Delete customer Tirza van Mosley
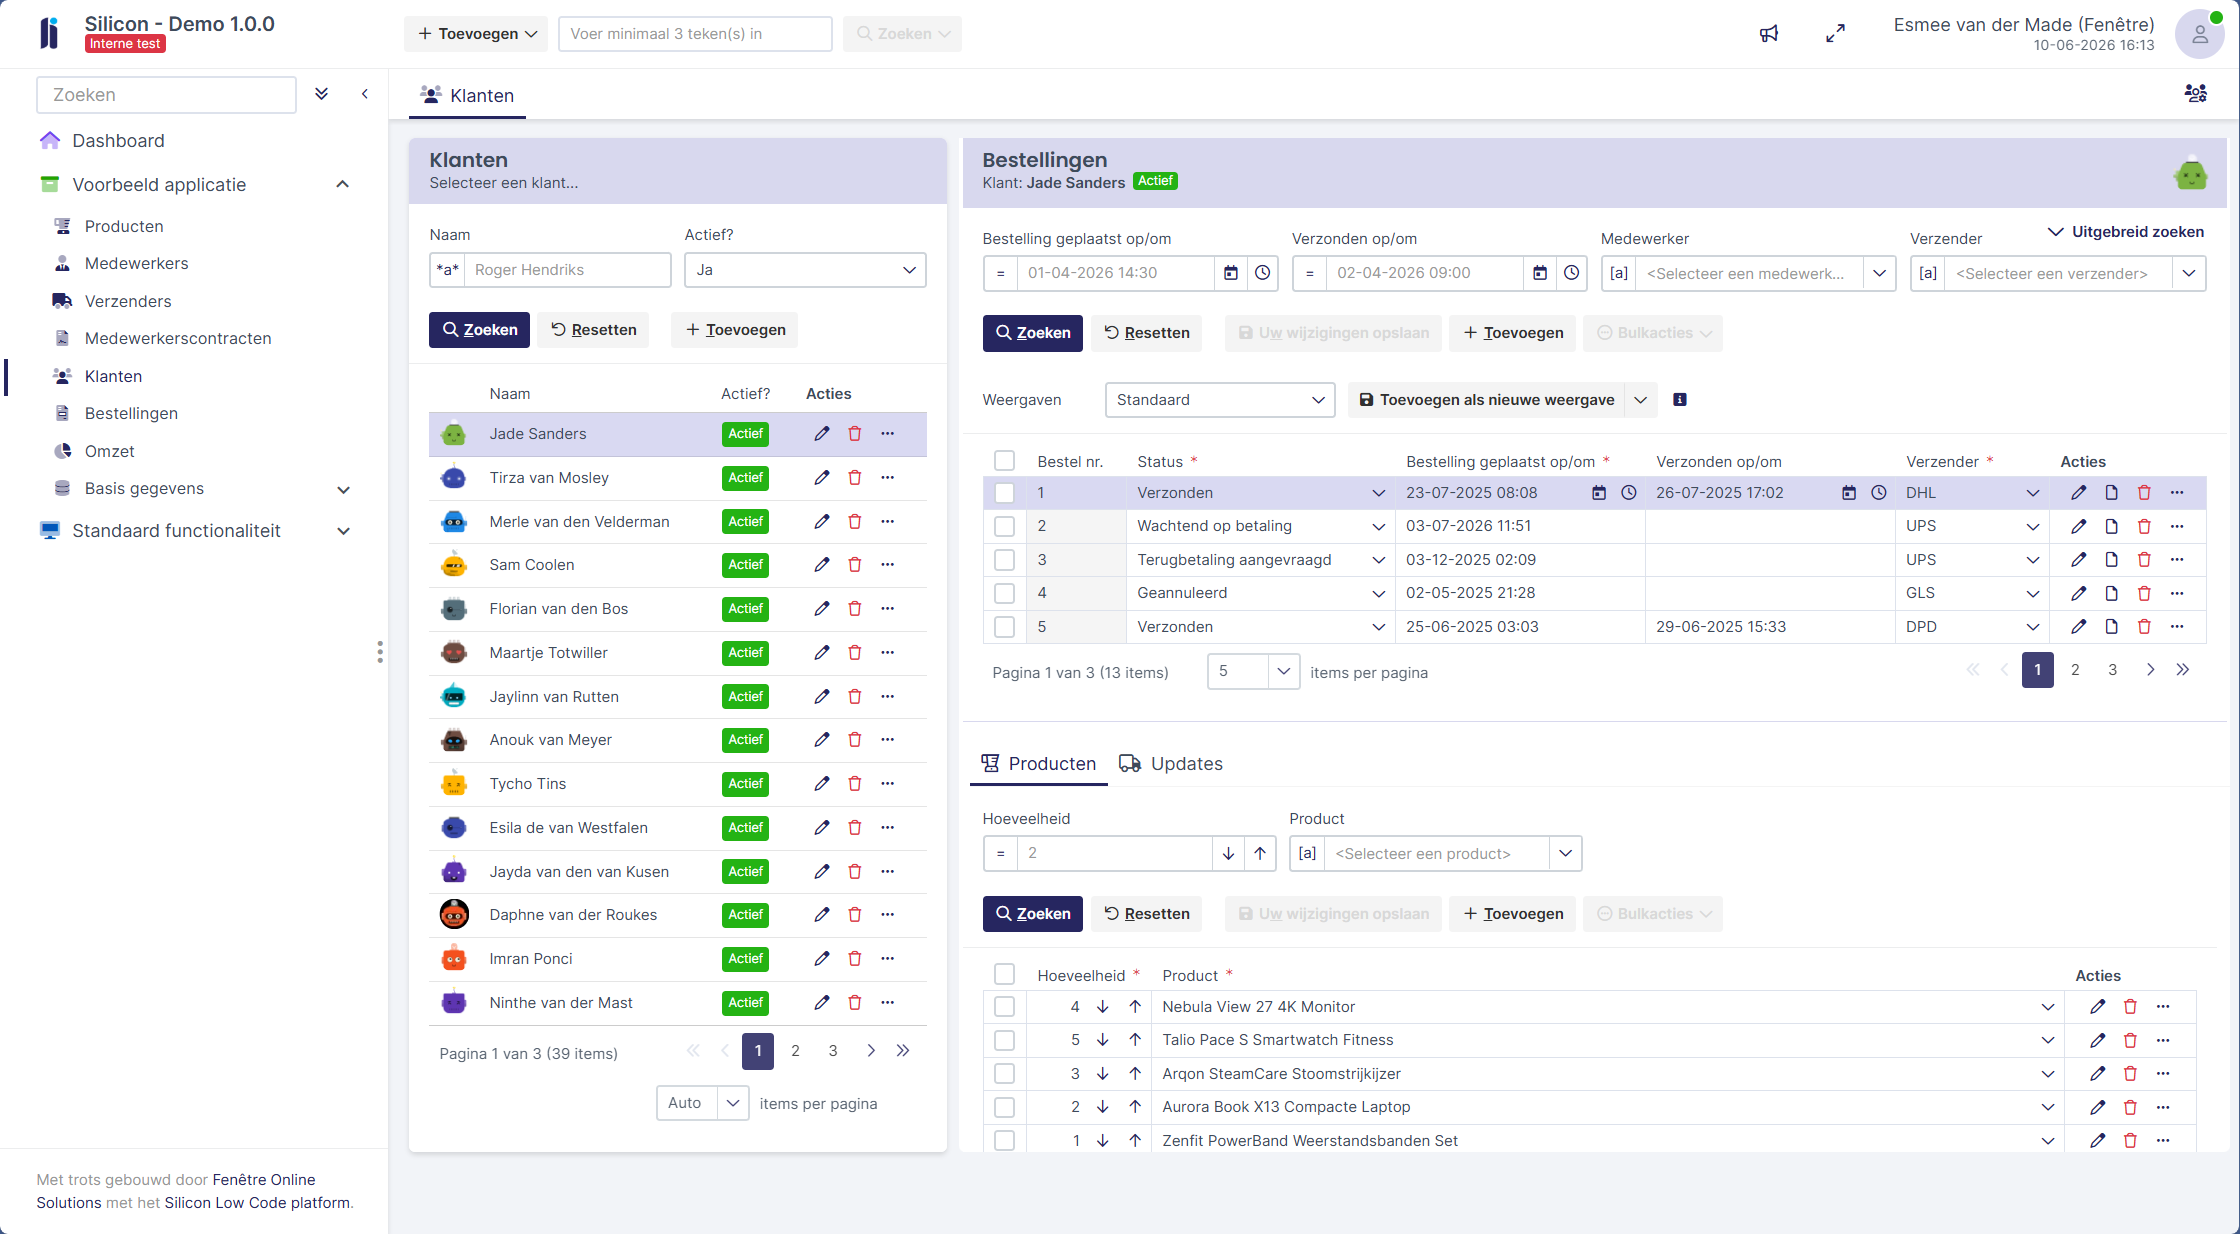The height and width of the screenshot is (1234, 2240). pyautogui.click(x=855, y=478)
